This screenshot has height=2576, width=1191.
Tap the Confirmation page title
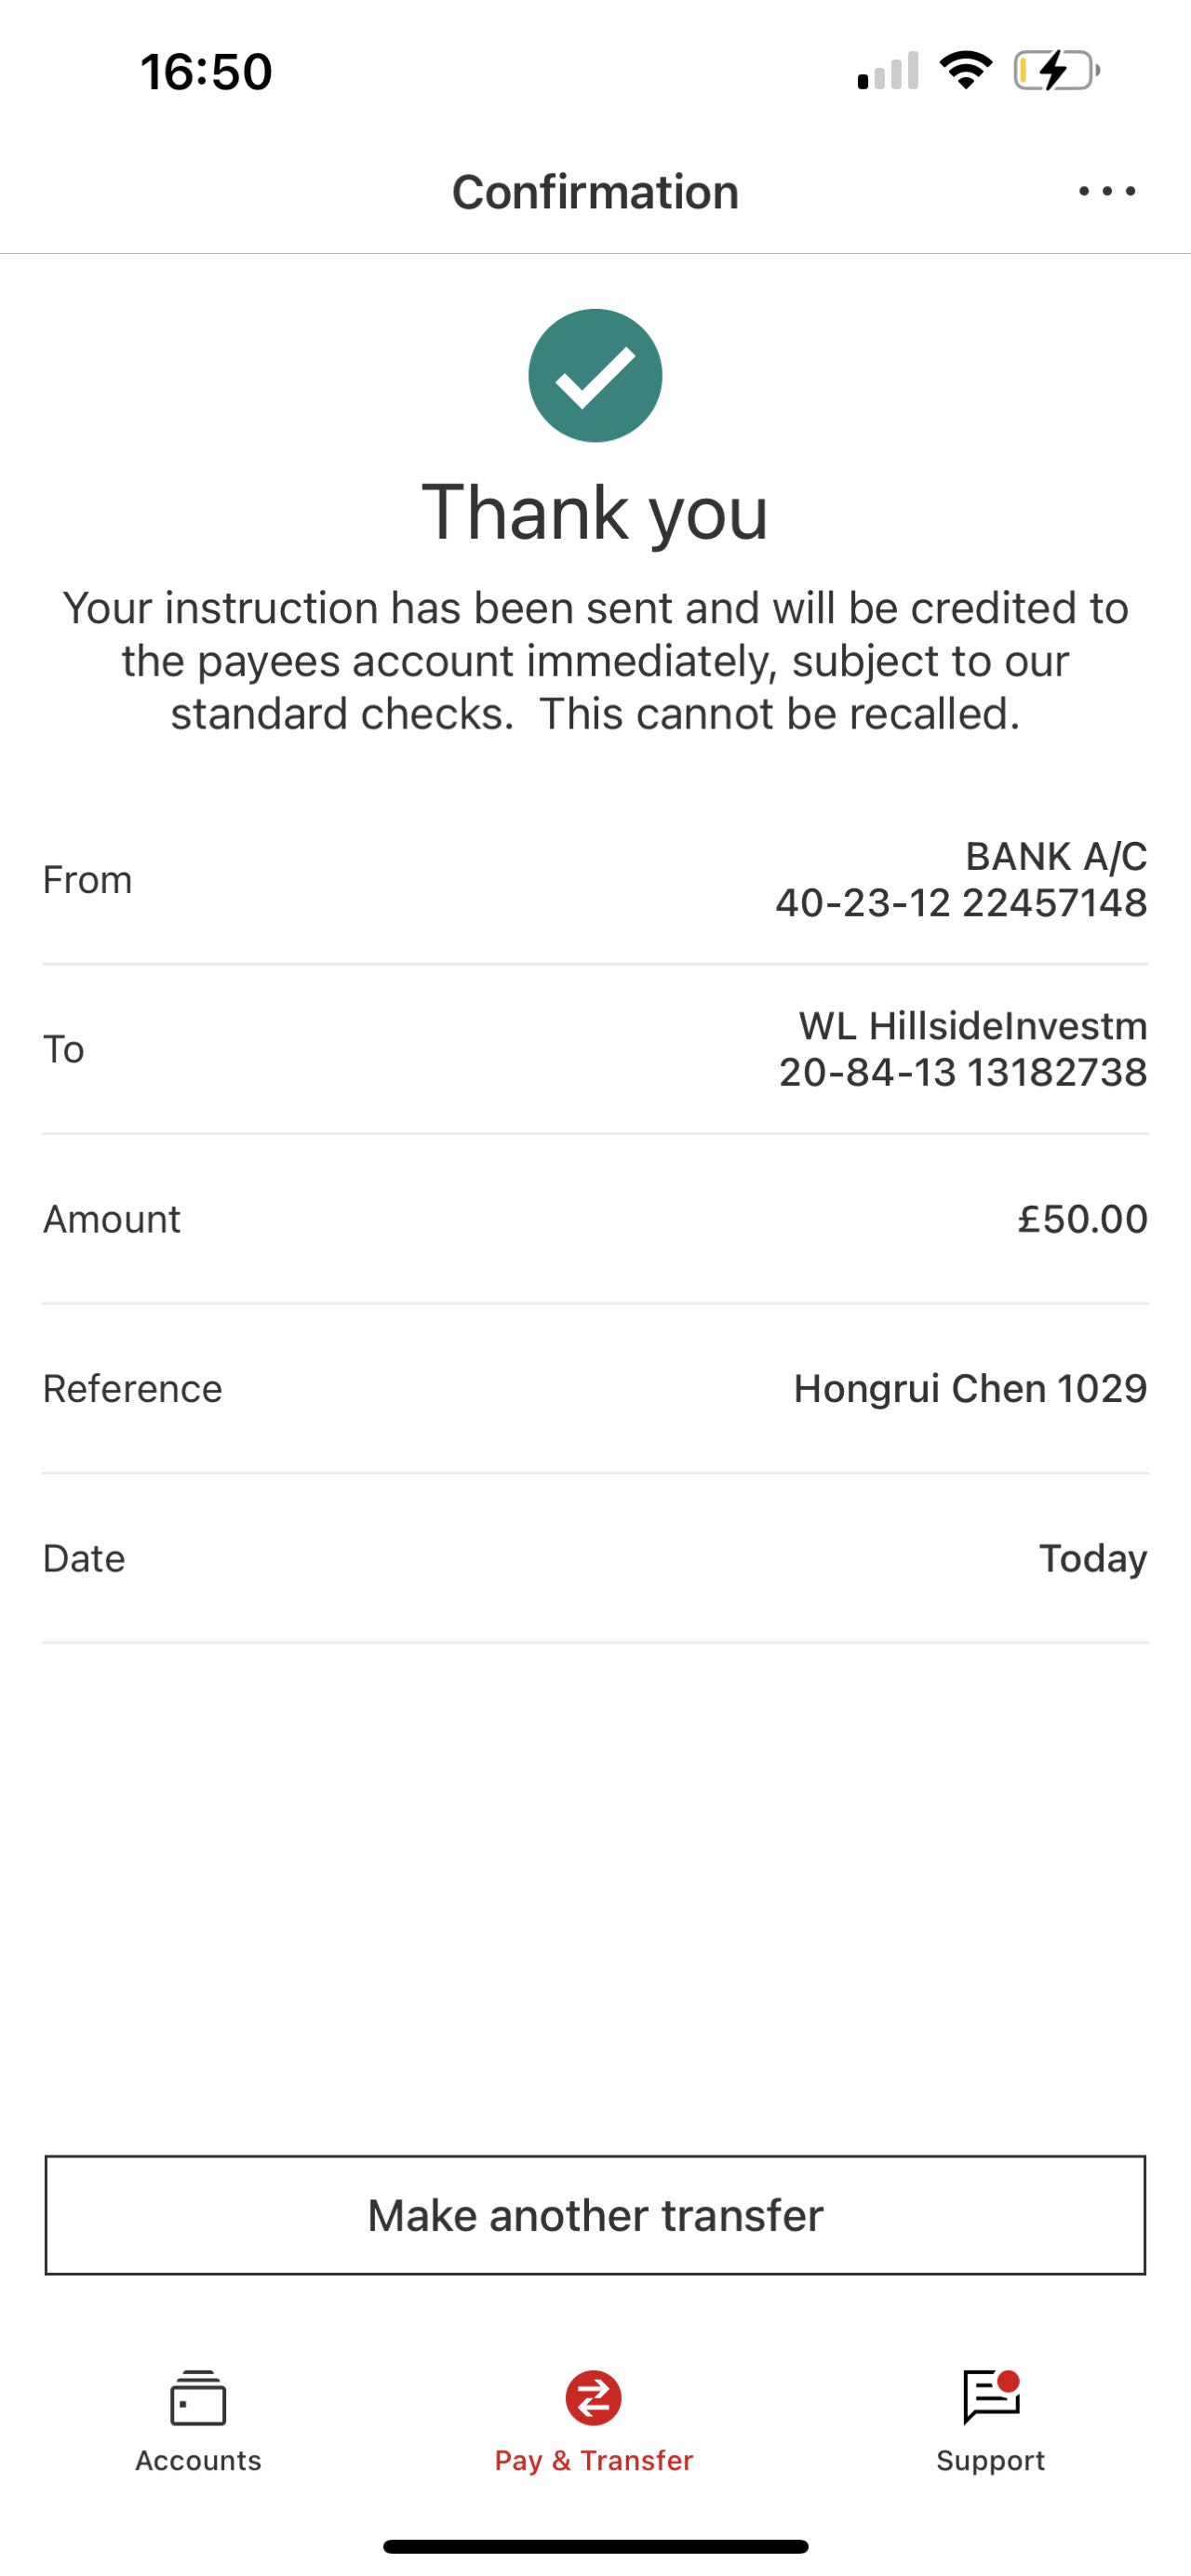pos(595,192)
